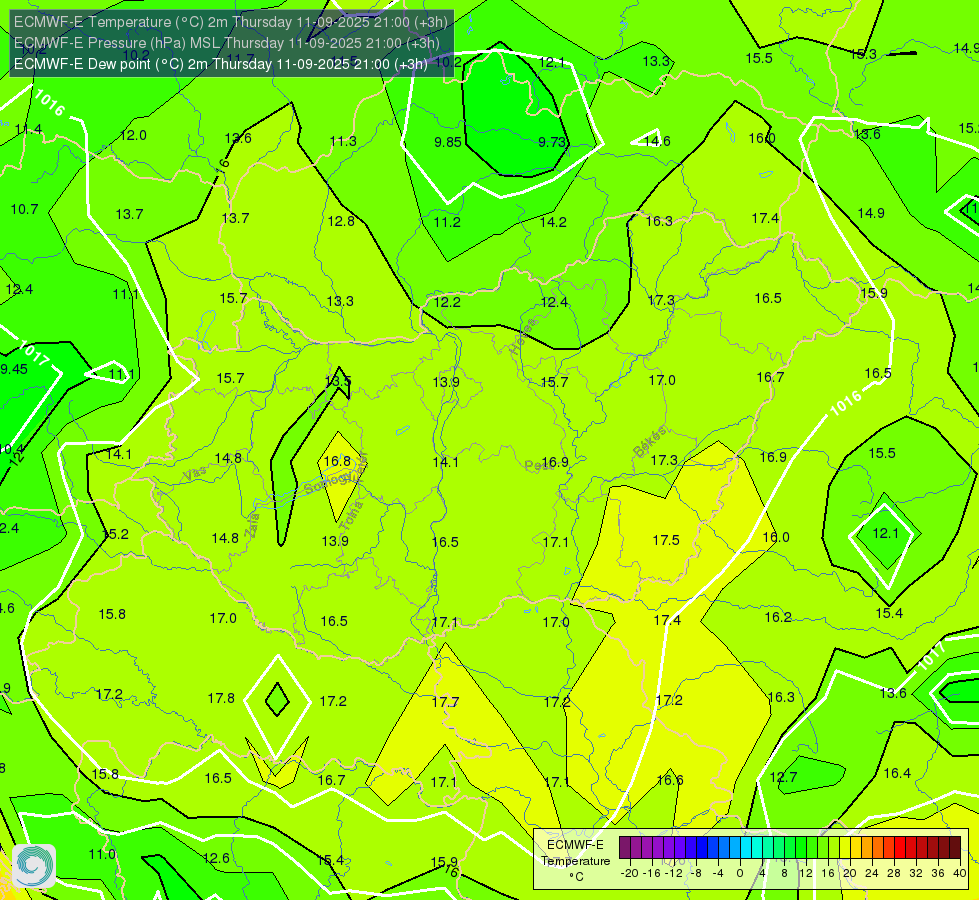Viewport: 979px width, 900px height.
Task: Click the 11.0 temperature value
Action: (x=102, y=854)
